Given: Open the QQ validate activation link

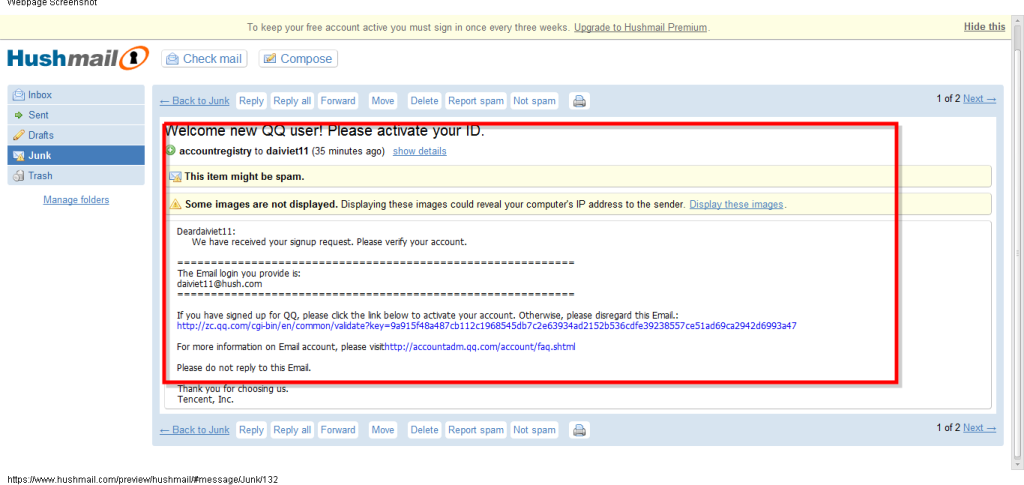Looking at the screenshot, I should pos(487,326).
